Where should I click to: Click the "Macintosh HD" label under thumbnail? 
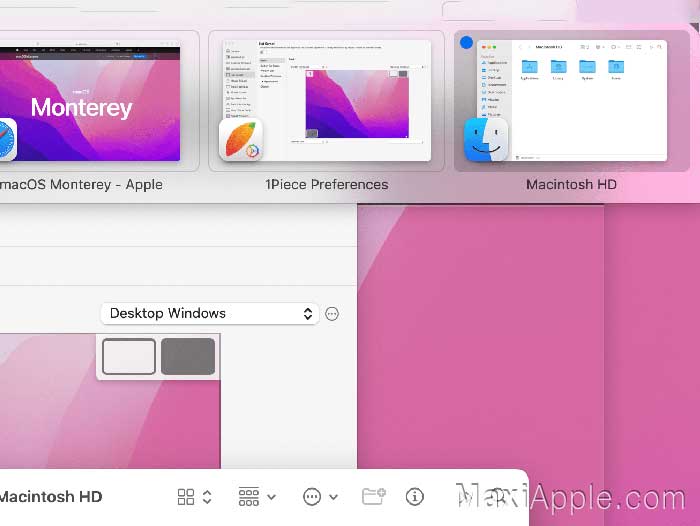click(x=571, y=184)
